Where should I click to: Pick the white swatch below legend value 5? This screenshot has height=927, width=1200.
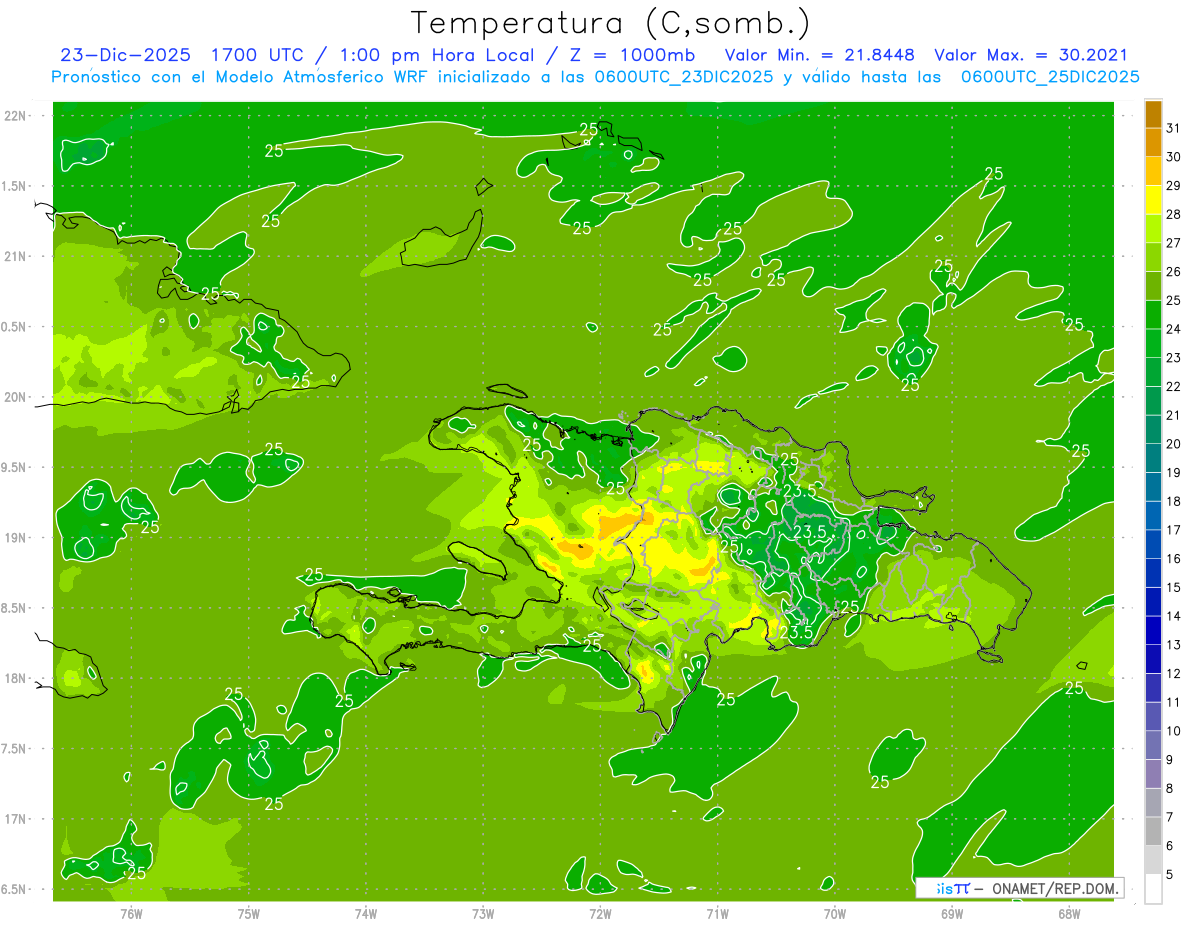[1153, 889]
